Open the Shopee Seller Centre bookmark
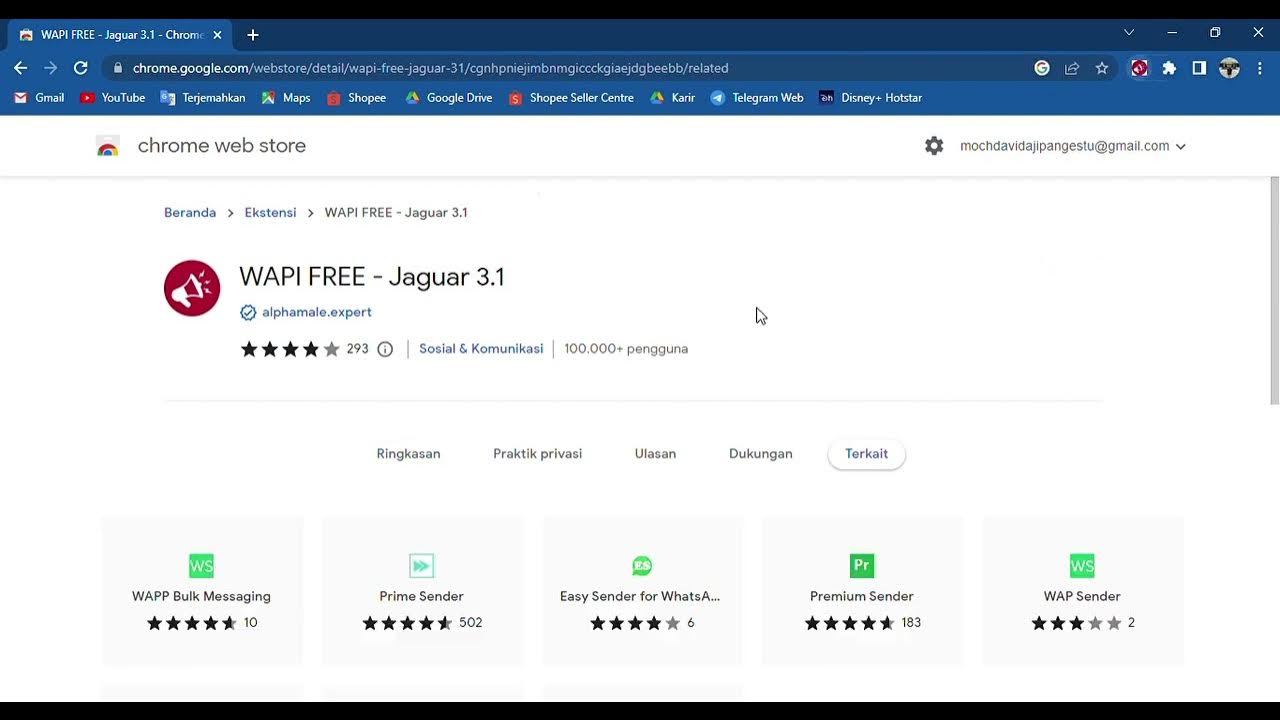The image size is (1280, 720). pyautogui.click(x=571, y=98)
